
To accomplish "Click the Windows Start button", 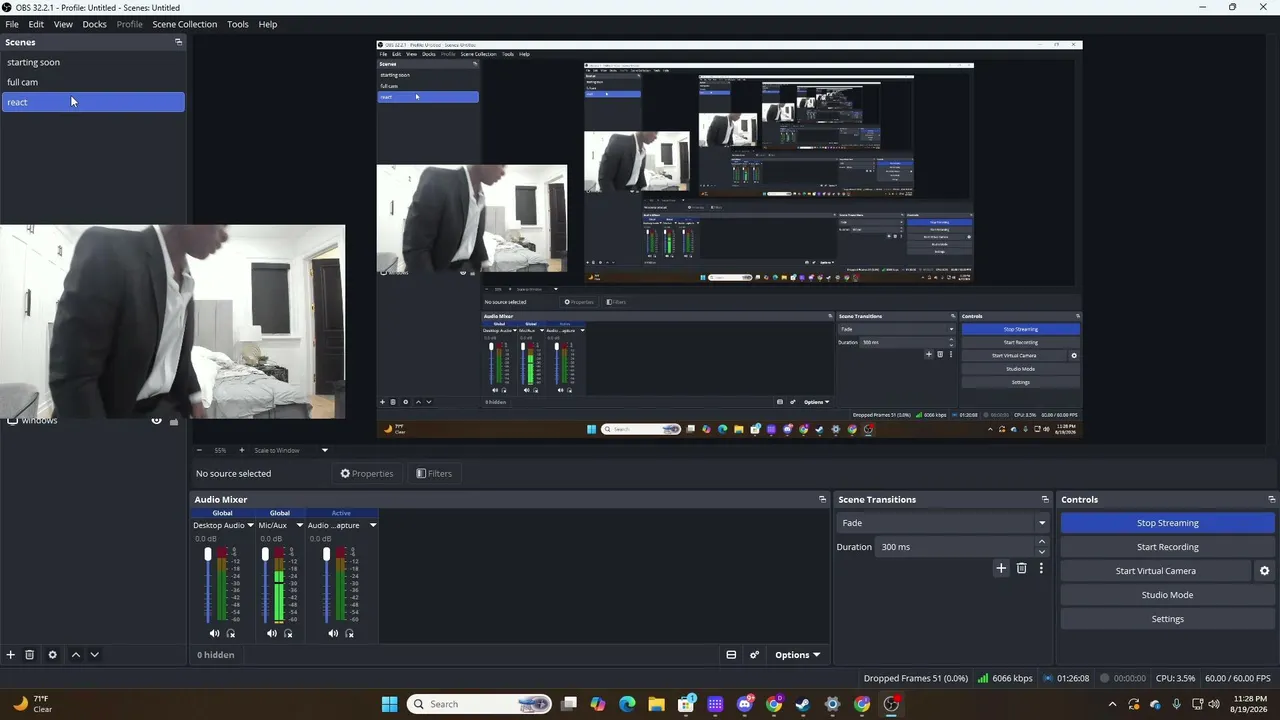I will point(390,704).
